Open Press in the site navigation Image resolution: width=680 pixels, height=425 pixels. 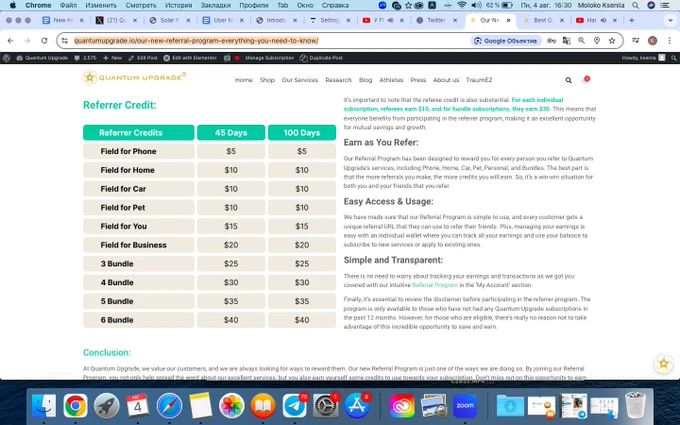(x=418, y=80)
